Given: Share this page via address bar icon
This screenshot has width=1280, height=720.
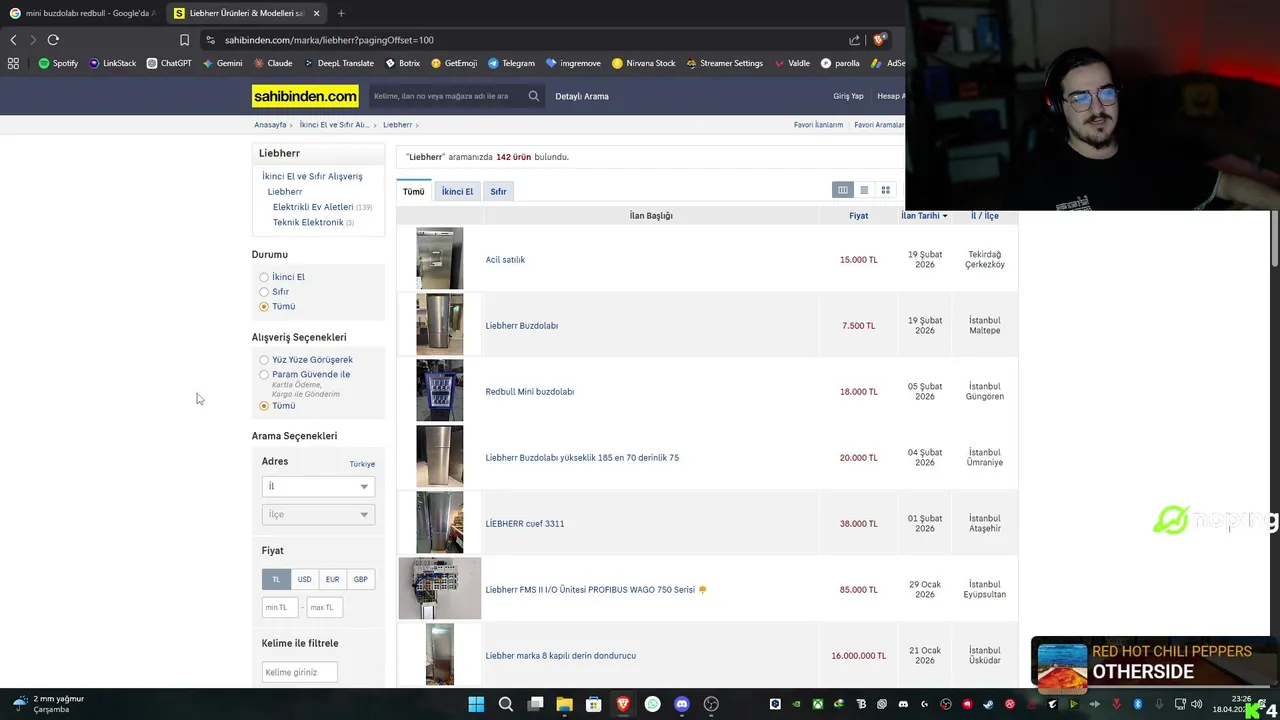Looking at the screenshot, I should point(854,40).
